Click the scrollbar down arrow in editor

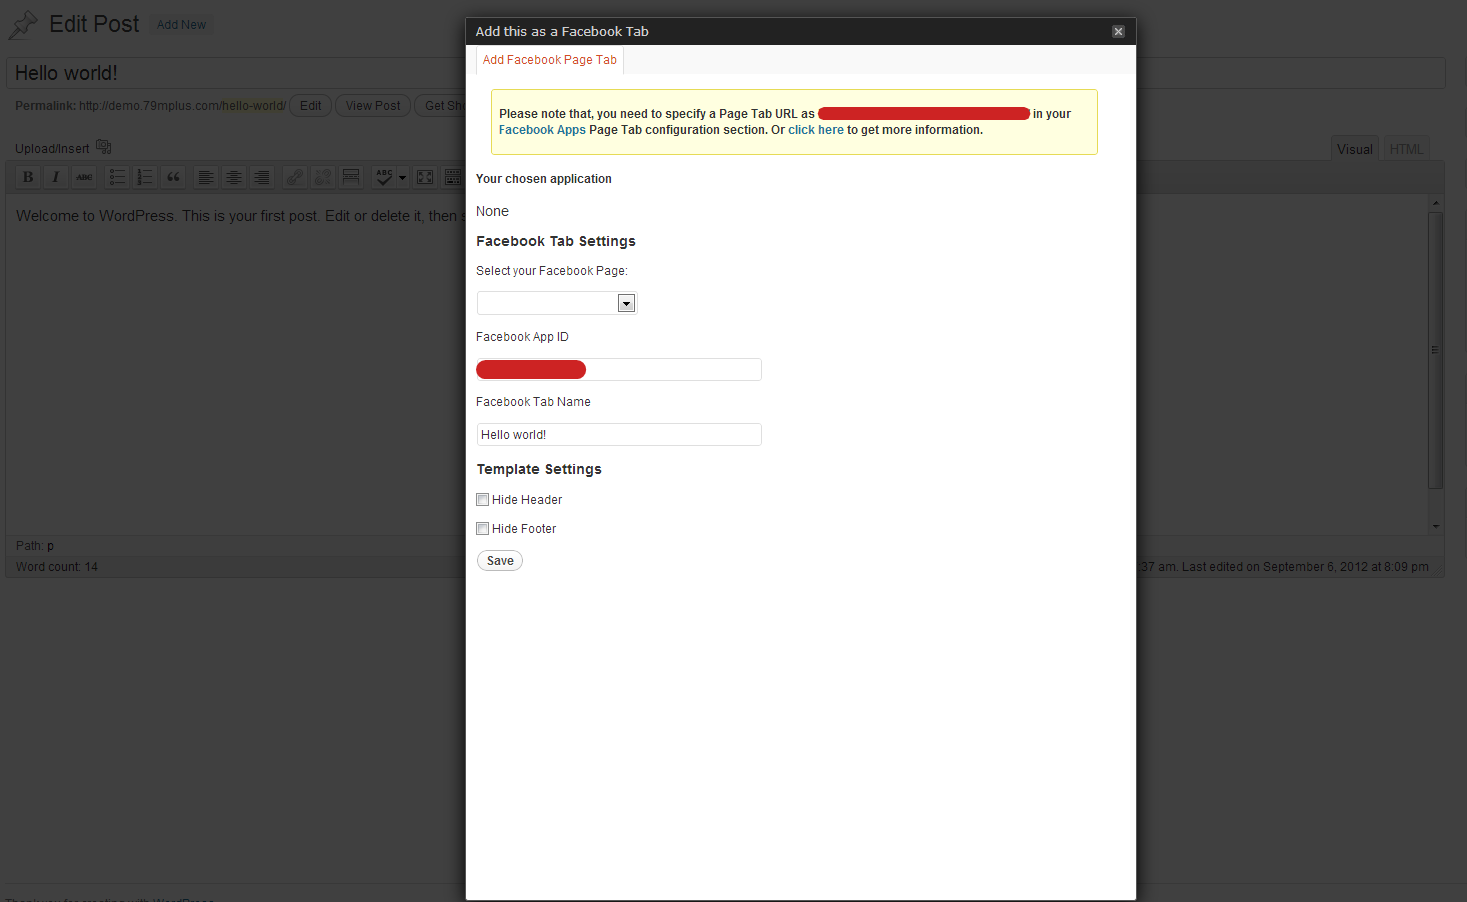coord(1436,526)
